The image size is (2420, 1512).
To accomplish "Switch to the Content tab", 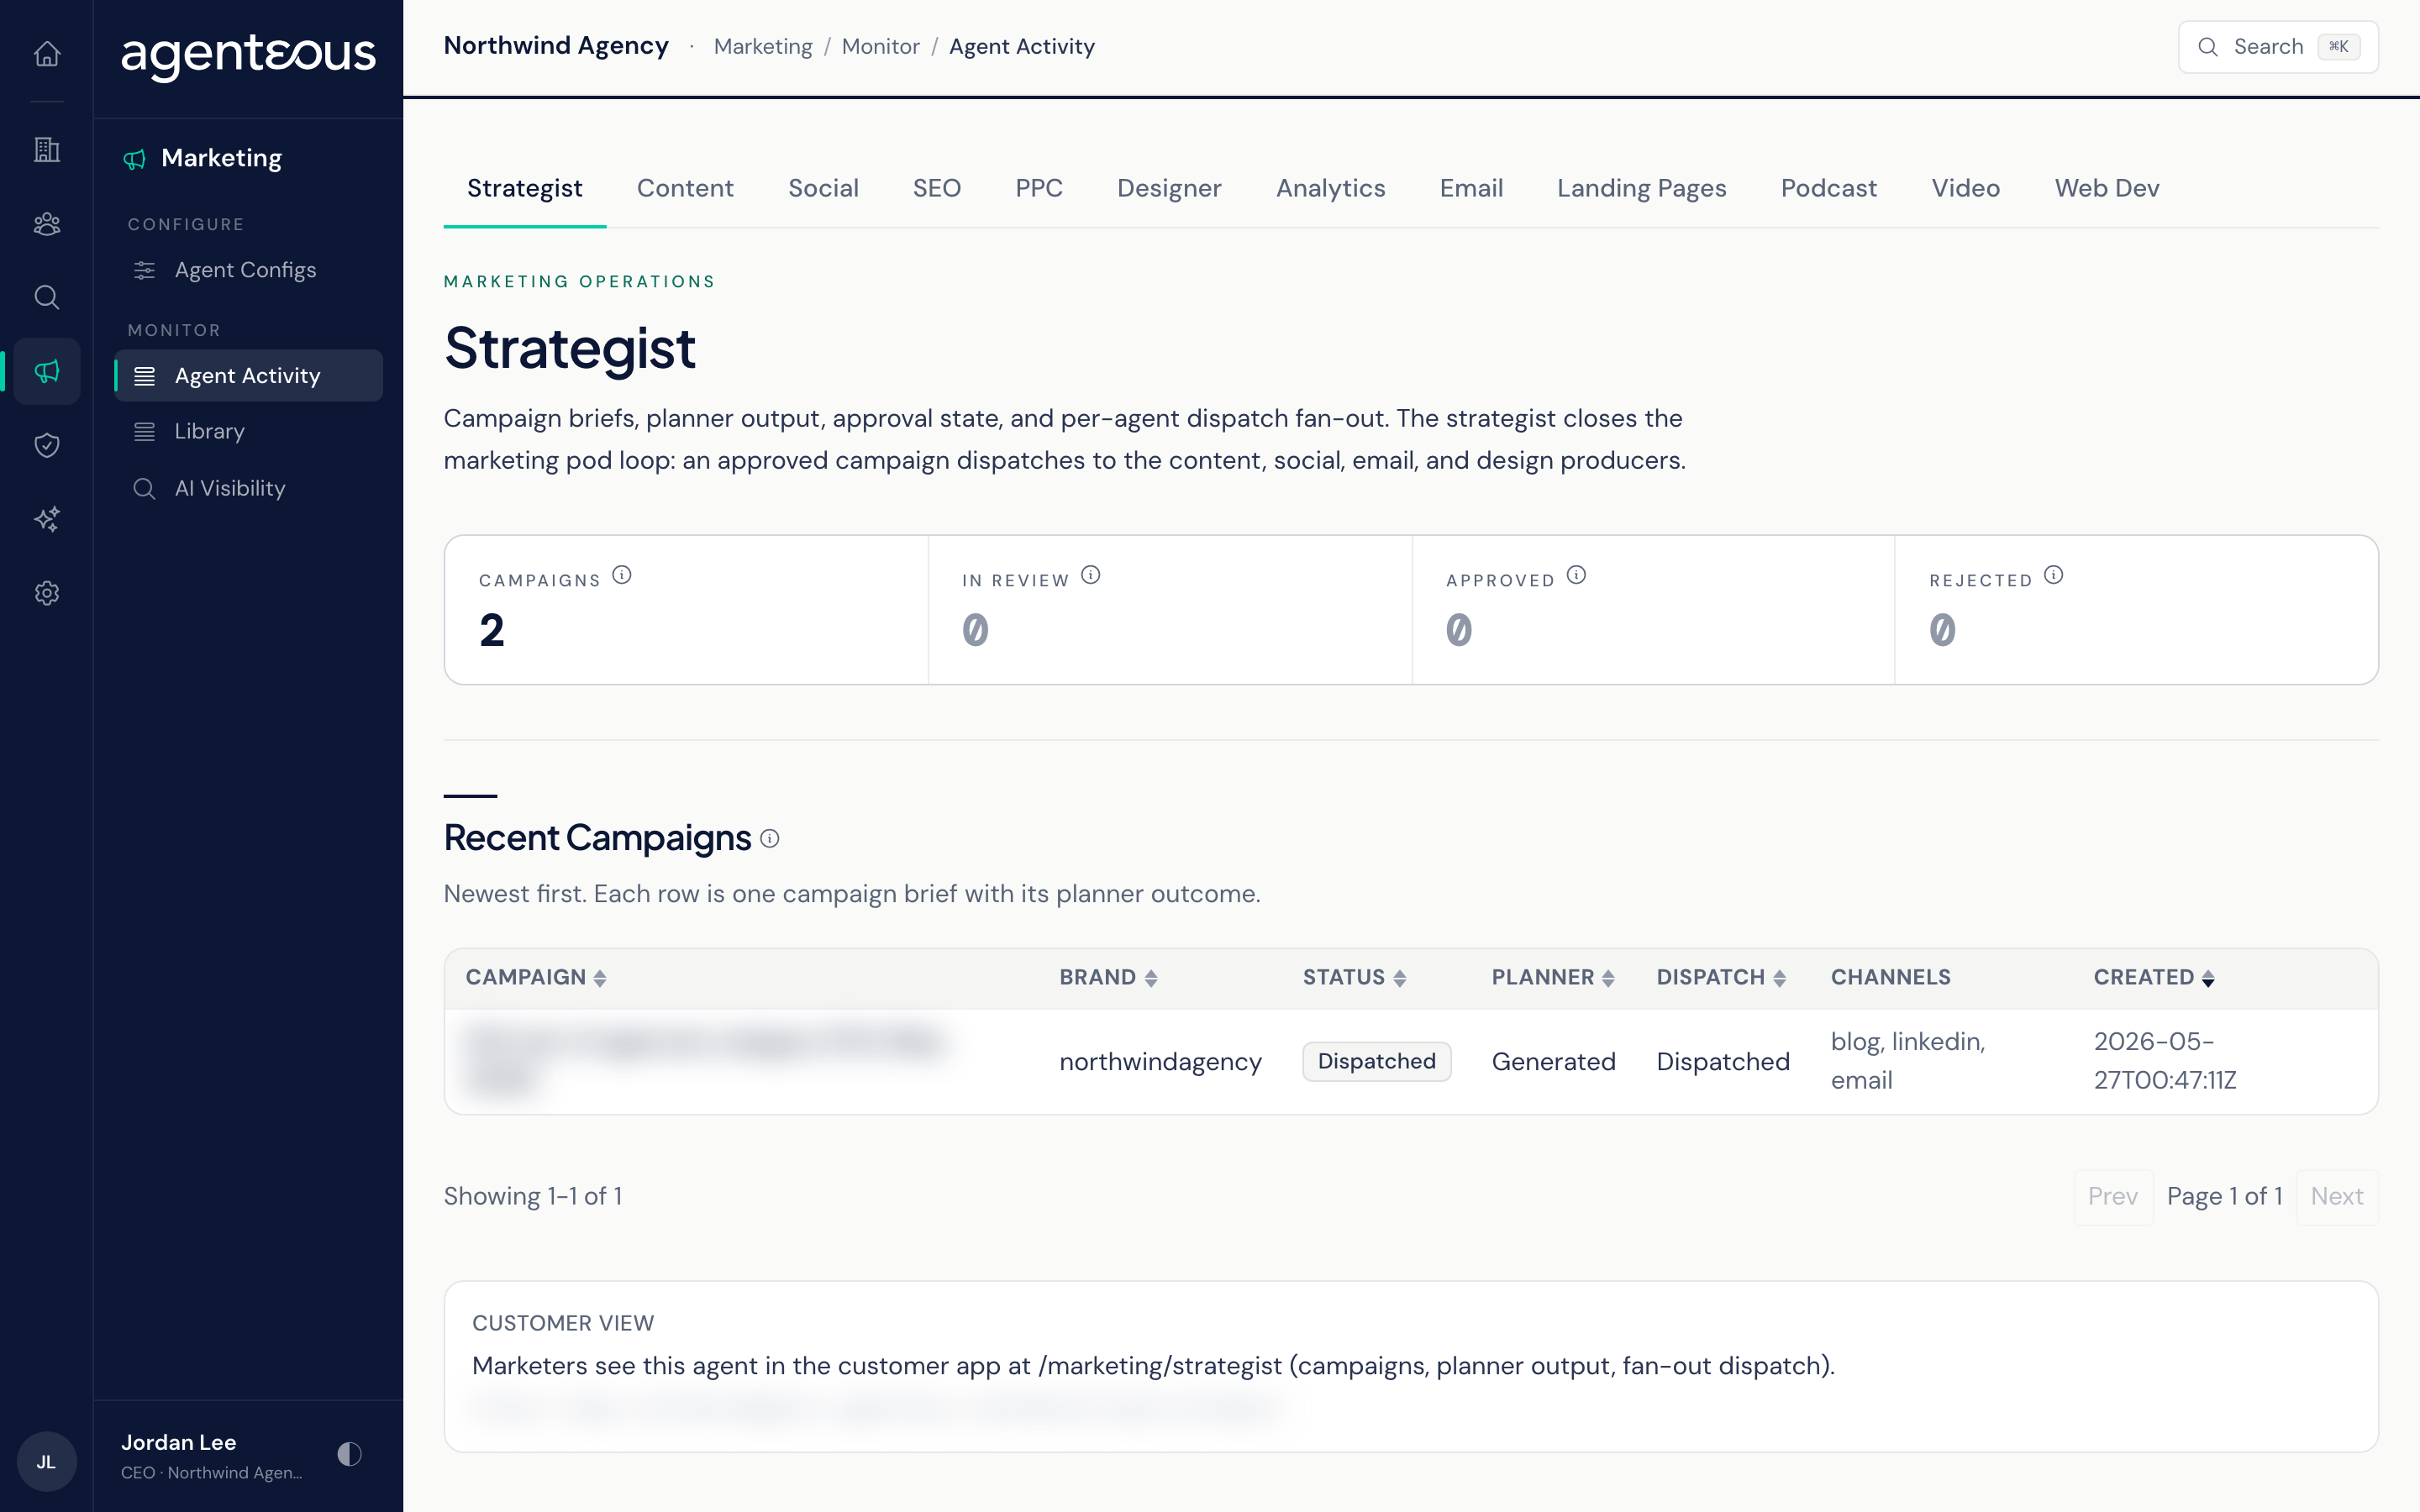I will click(685, 188).
